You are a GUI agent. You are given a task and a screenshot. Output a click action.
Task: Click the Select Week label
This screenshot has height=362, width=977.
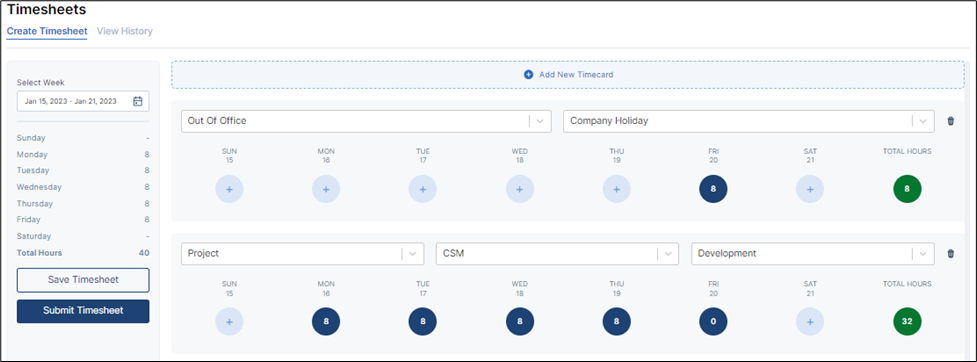pyautogui.click(x=41, y=82)
